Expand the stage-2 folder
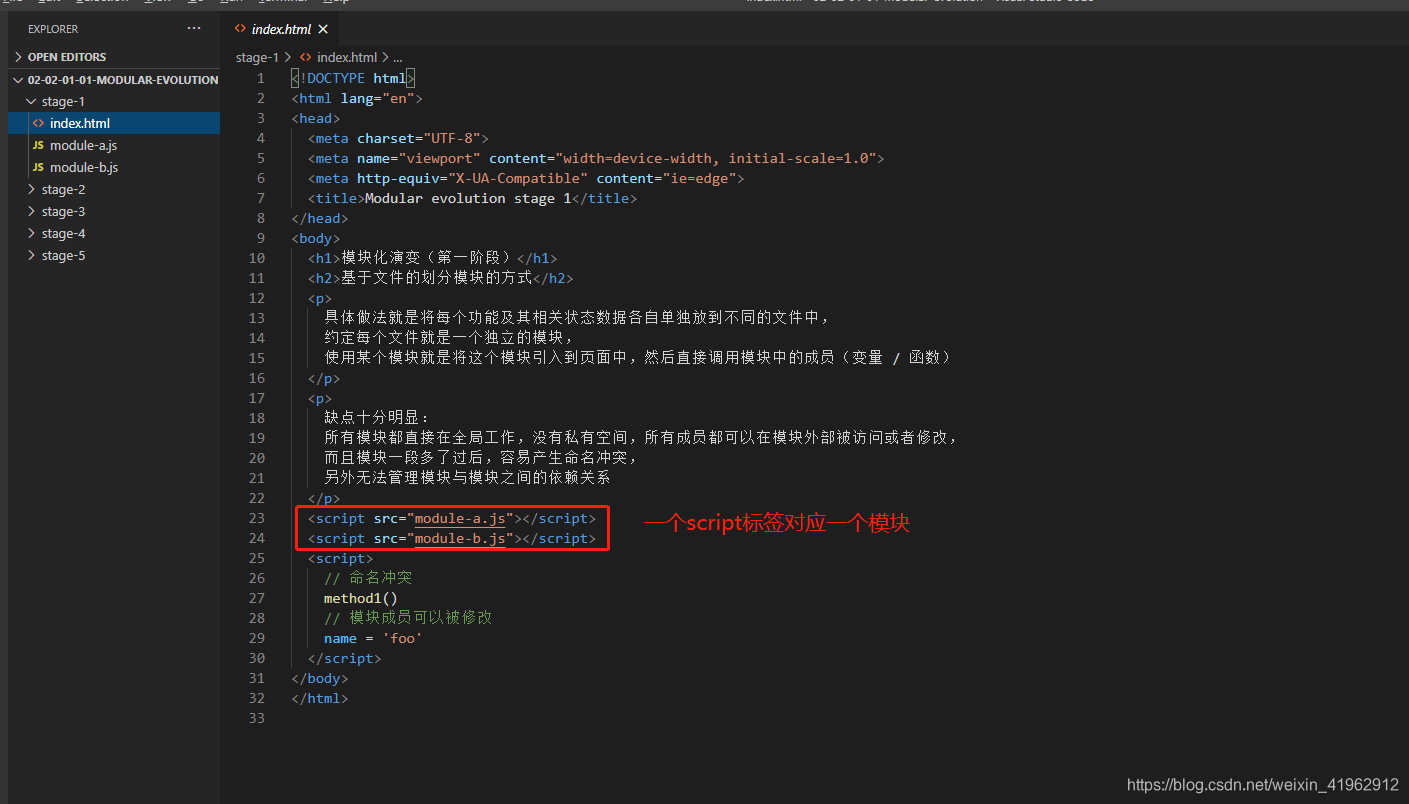This screenshot has width=1409, height=804. coord(113,189)
